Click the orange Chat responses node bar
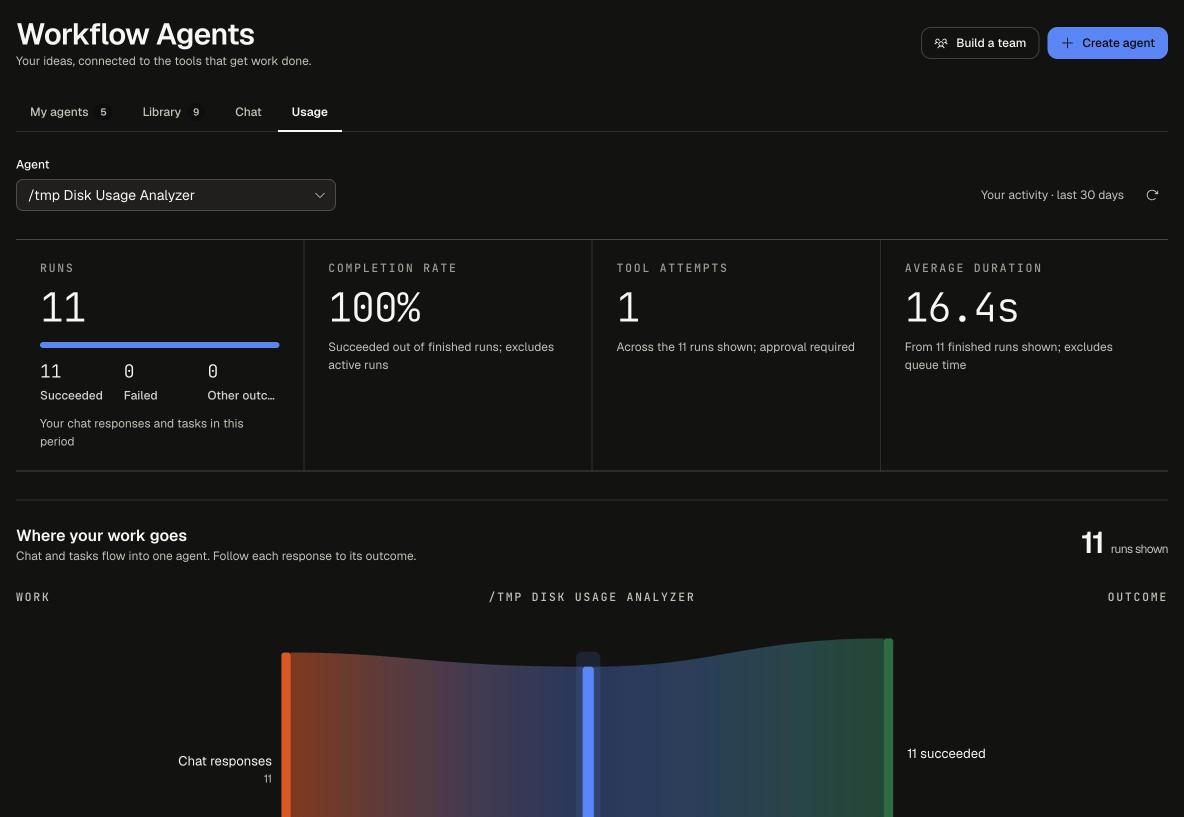The width and height of the screenshot is (1184, 817). (x=286, y=735)
